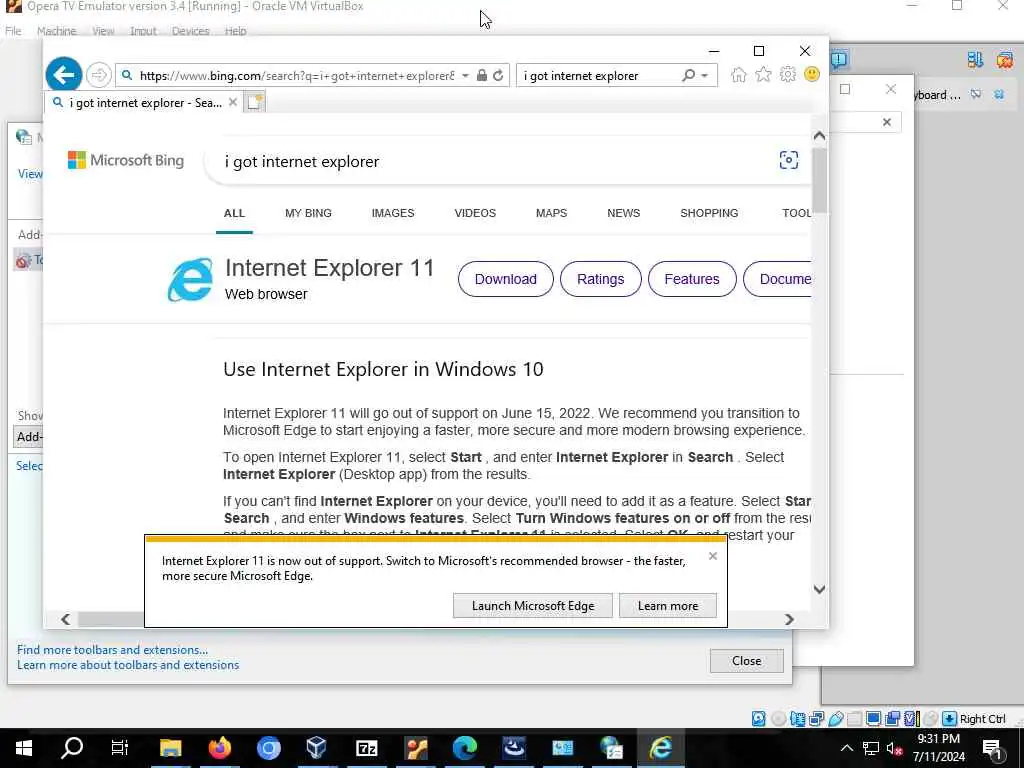Open search provider dropdown arrow

tap(705, 76)
